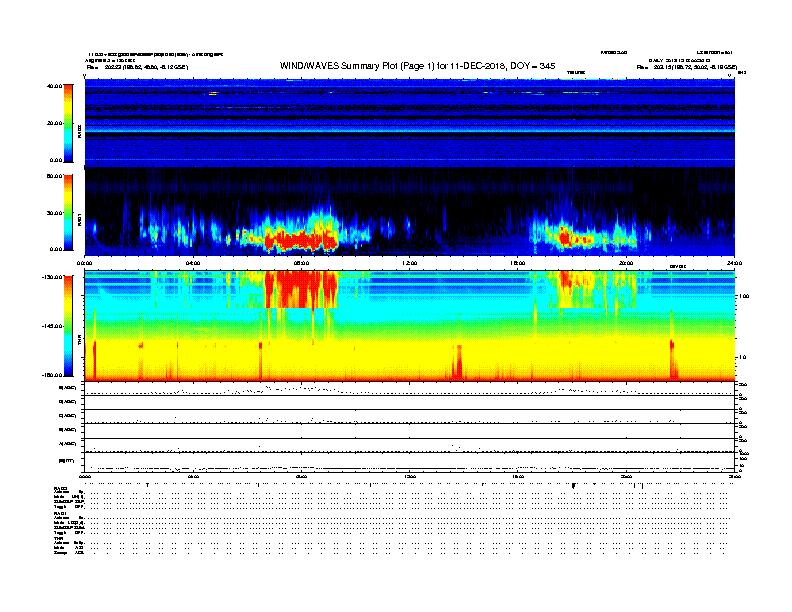Click the red 18:00 burst in RAD1 spectrogram
This screenshot has width=792, height=612.
point(565,236)
